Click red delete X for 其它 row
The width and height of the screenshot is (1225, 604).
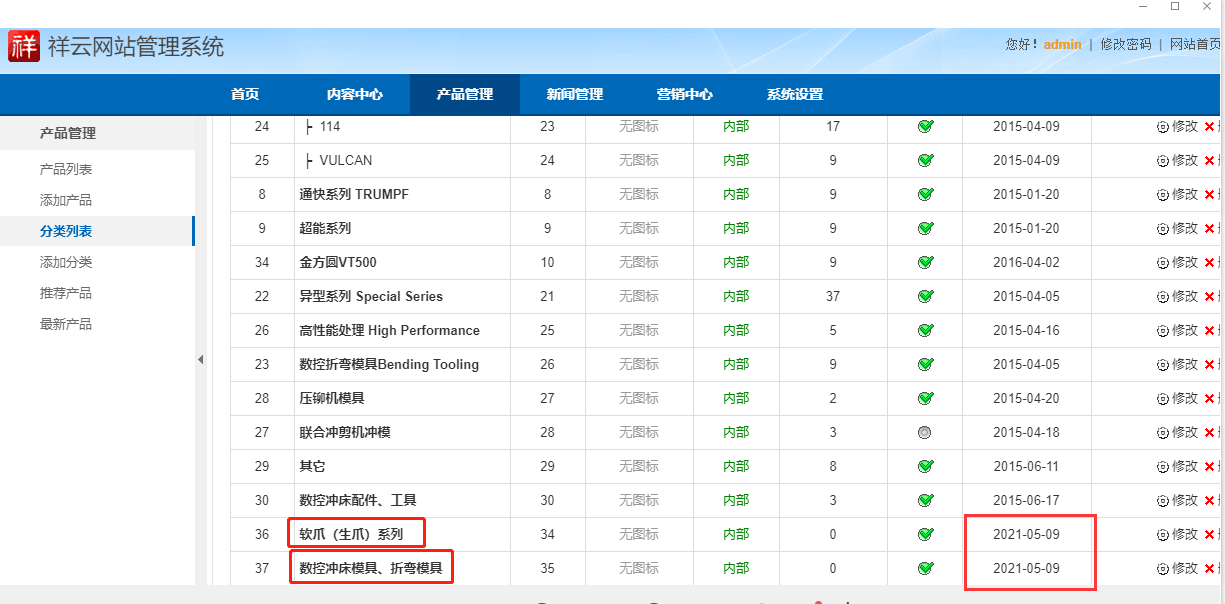pos(1209,467)
